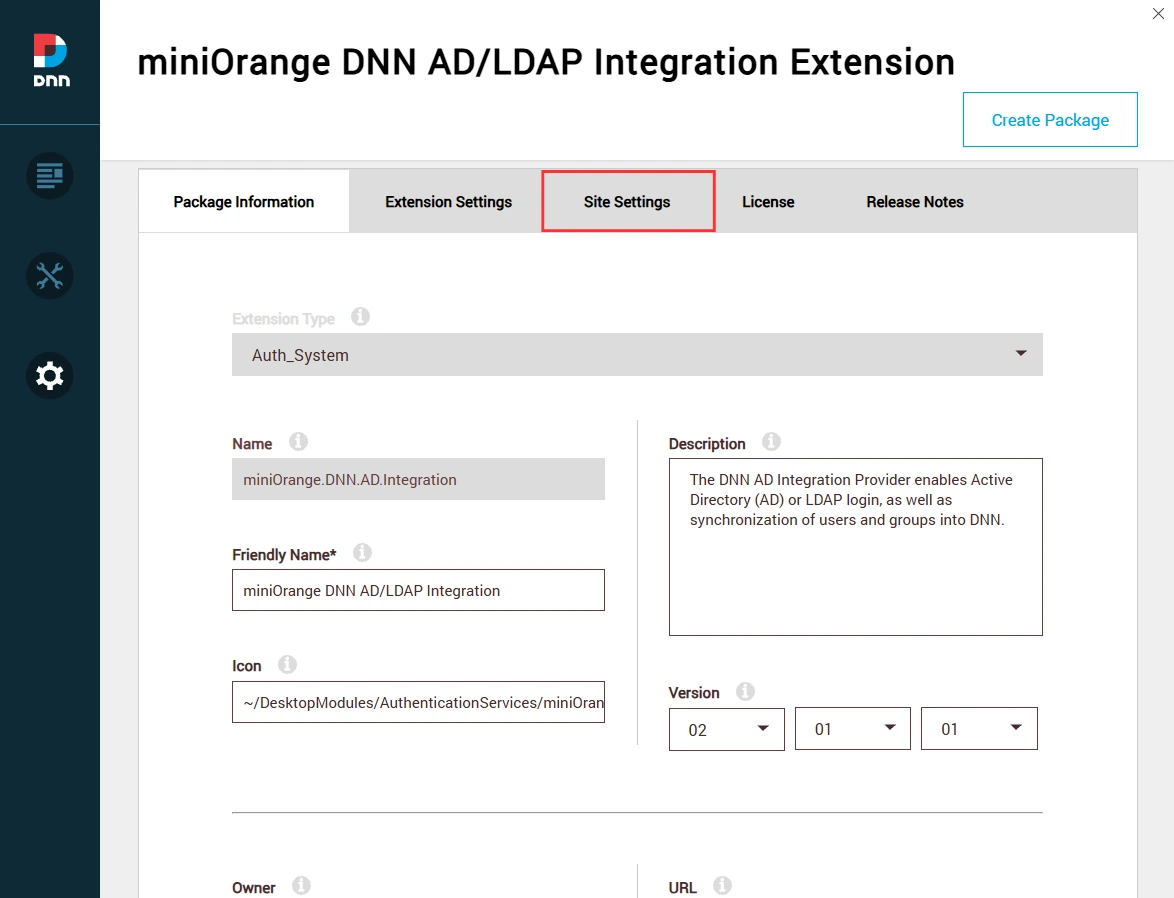
Task: Show info tooltip next to Description
Action: [x=771, y=442]
